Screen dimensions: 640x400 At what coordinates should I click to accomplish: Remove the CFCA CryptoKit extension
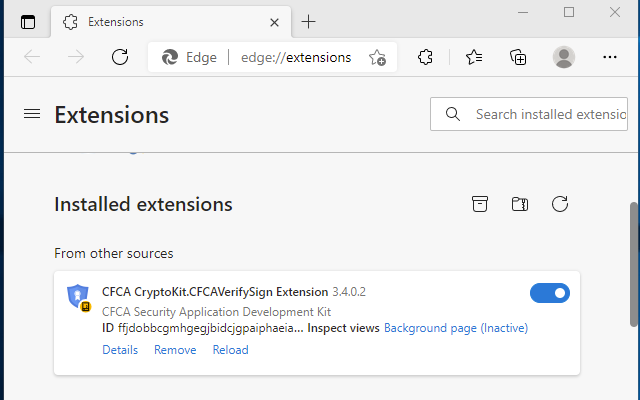pyautogui.click(x=175, y=350)
